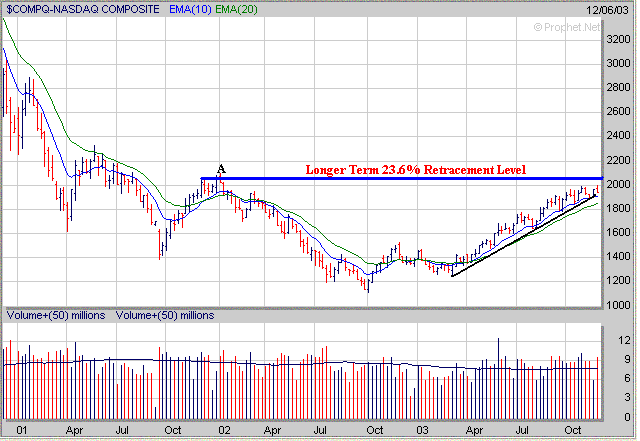This screenshot has height=441, width=640.
Task: Click the second Volume+(50) millions label
Action: (x=165, y=316)
